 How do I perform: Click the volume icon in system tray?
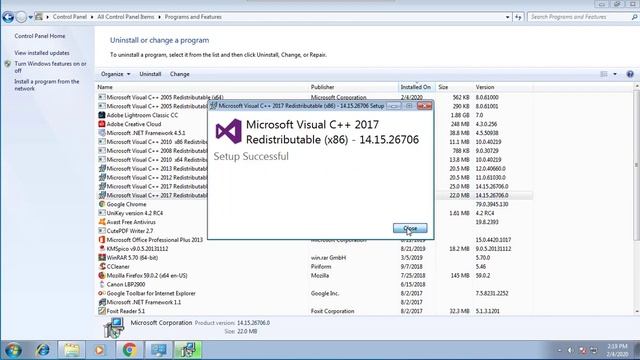[571, 350]
